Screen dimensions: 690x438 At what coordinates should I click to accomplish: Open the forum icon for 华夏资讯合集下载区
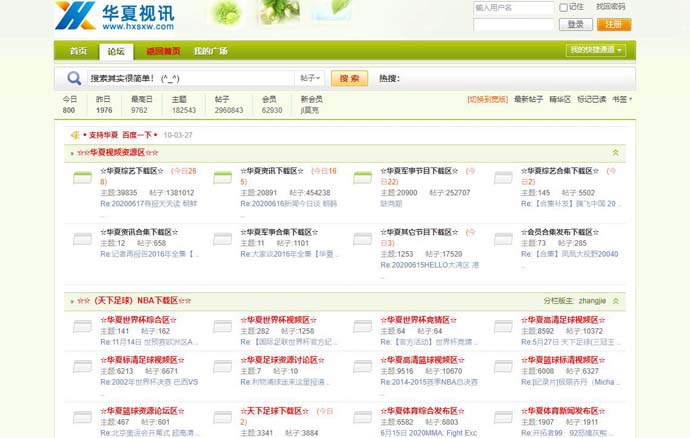pyautogui.click(x=82, y=239)
